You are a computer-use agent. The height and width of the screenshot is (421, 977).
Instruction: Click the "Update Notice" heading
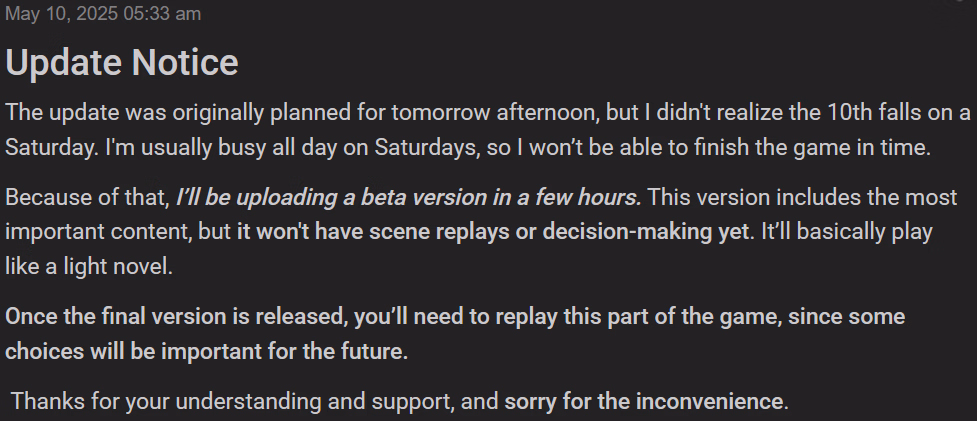coord(122,62)
